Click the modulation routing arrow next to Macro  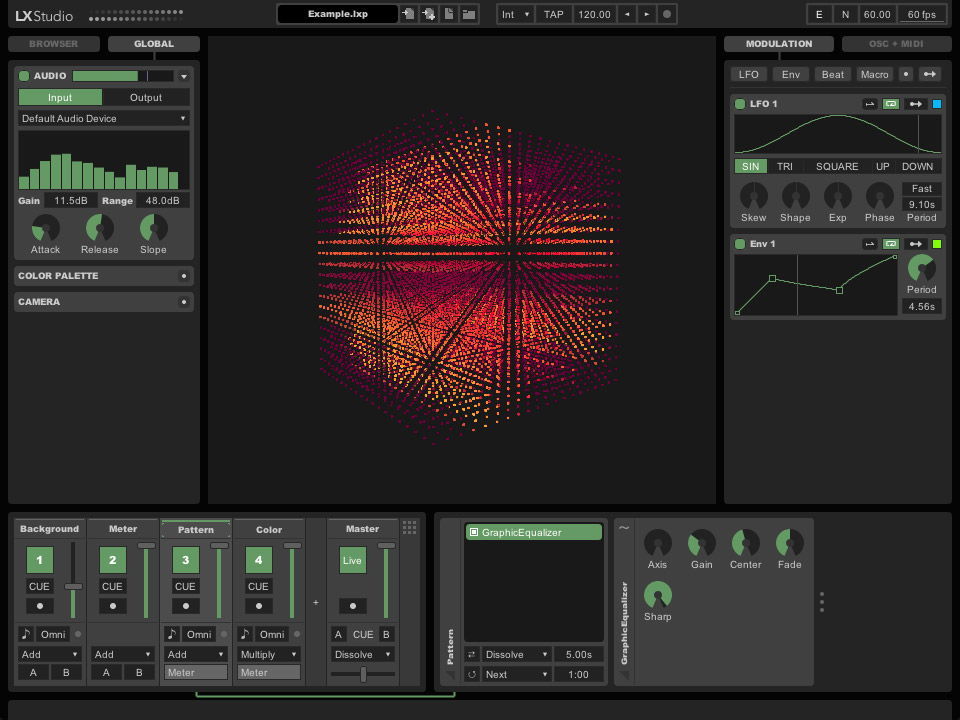(x=929, y=74)
